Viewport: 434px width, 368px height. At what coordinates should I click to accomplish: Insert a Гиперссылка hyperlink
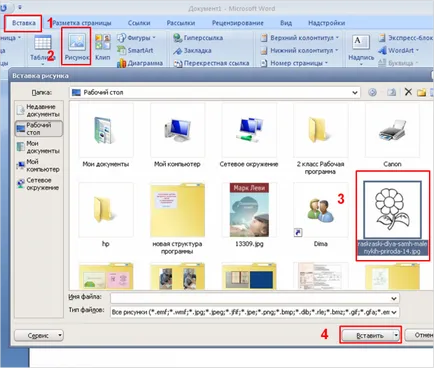pyautogui.click(x=198, y=38)
